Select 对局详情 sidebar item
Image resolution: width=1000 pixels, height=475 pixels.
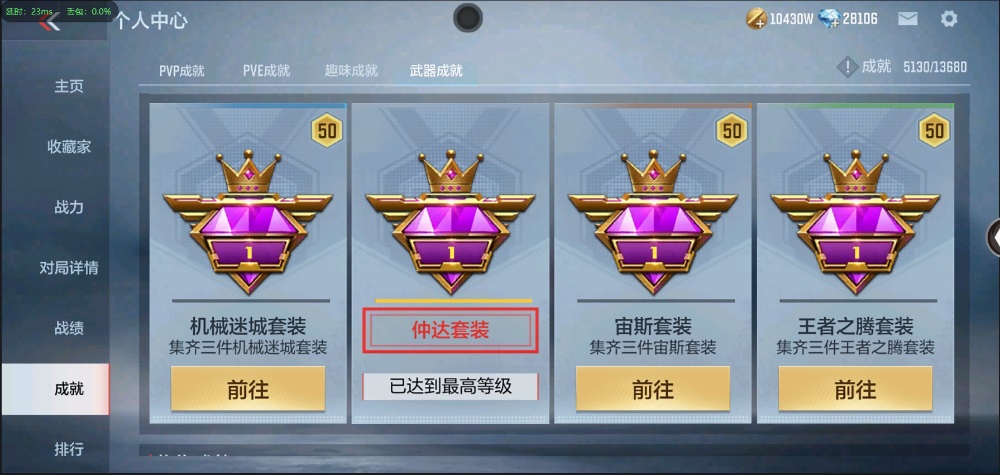click(x=69, y=268)
